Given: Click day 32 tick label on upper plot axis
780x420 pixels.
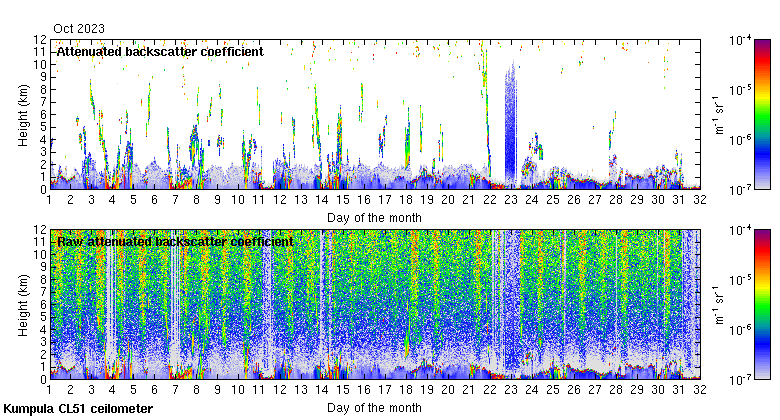Looking at the screenshot, I should (x=700, y=200).
